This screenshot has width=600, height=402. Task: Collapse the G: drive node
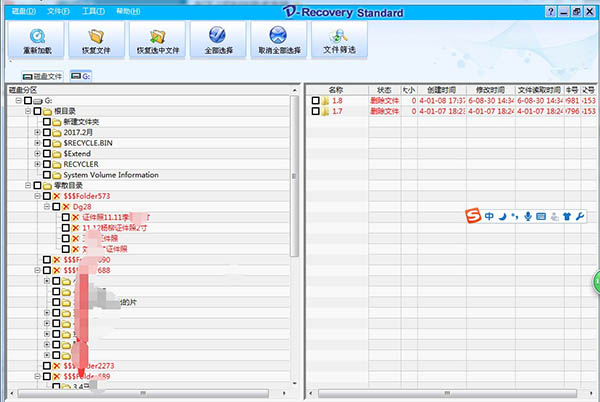tap(18, 101)
